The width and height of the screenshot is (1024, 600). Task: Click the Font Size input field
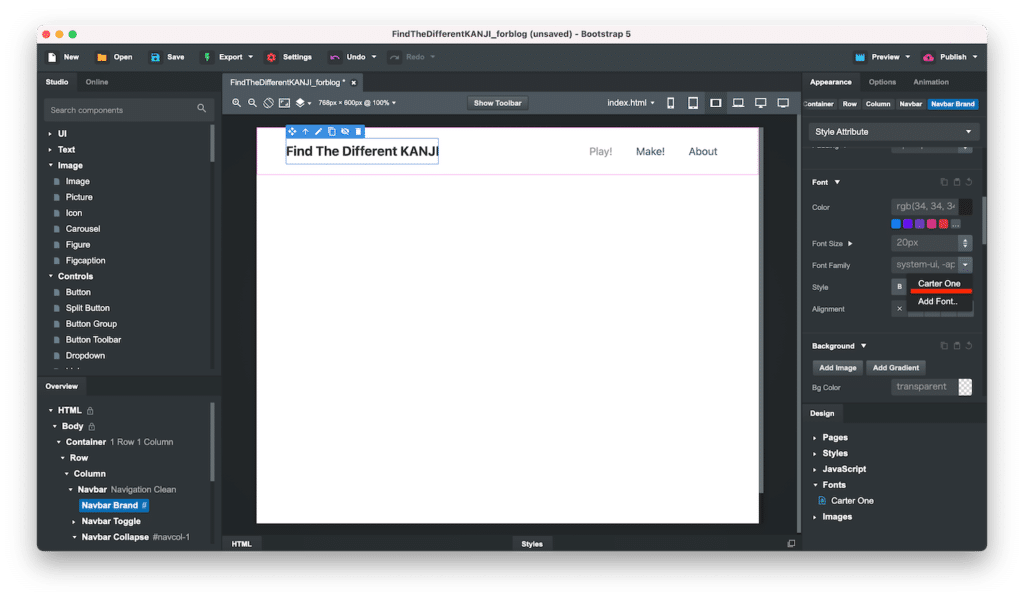pyautogui.click(x=924, y=243)
